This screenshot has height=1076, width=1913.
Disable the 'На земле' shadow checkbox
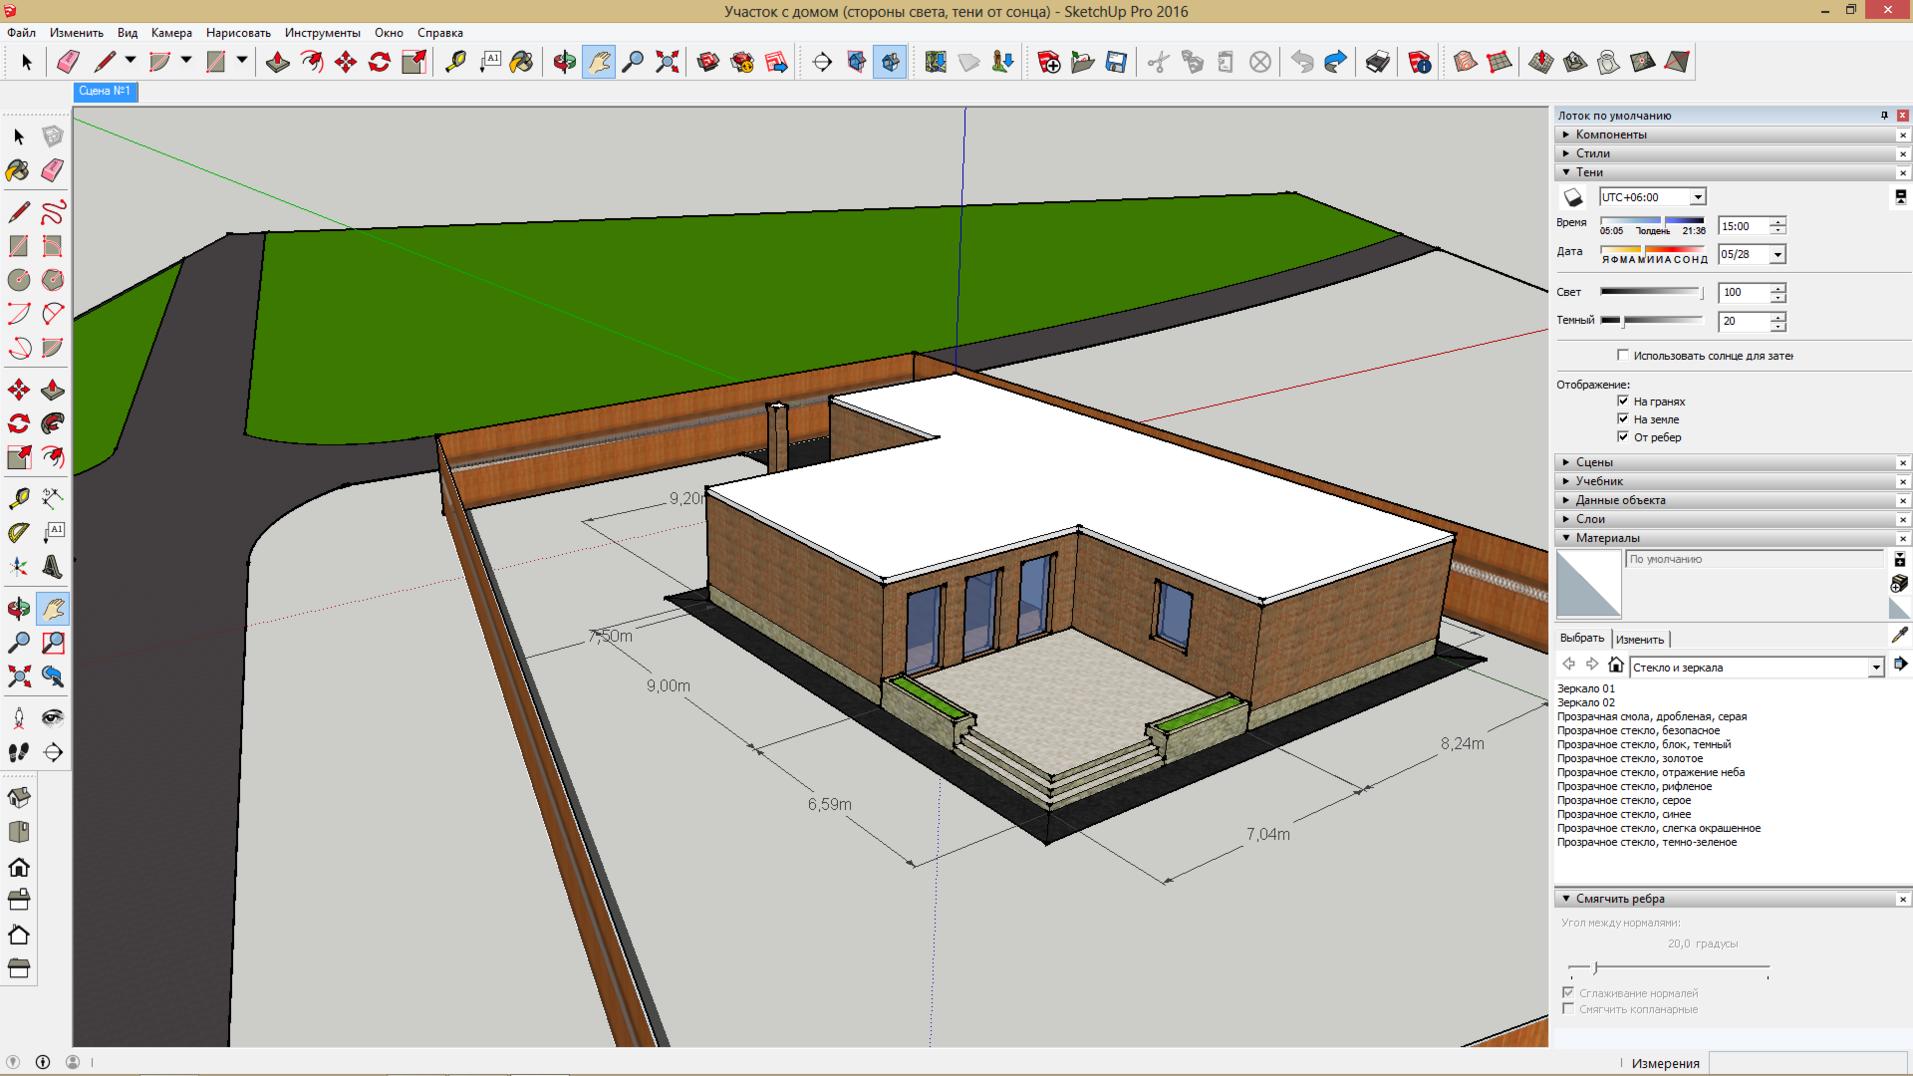point(1623,419)
